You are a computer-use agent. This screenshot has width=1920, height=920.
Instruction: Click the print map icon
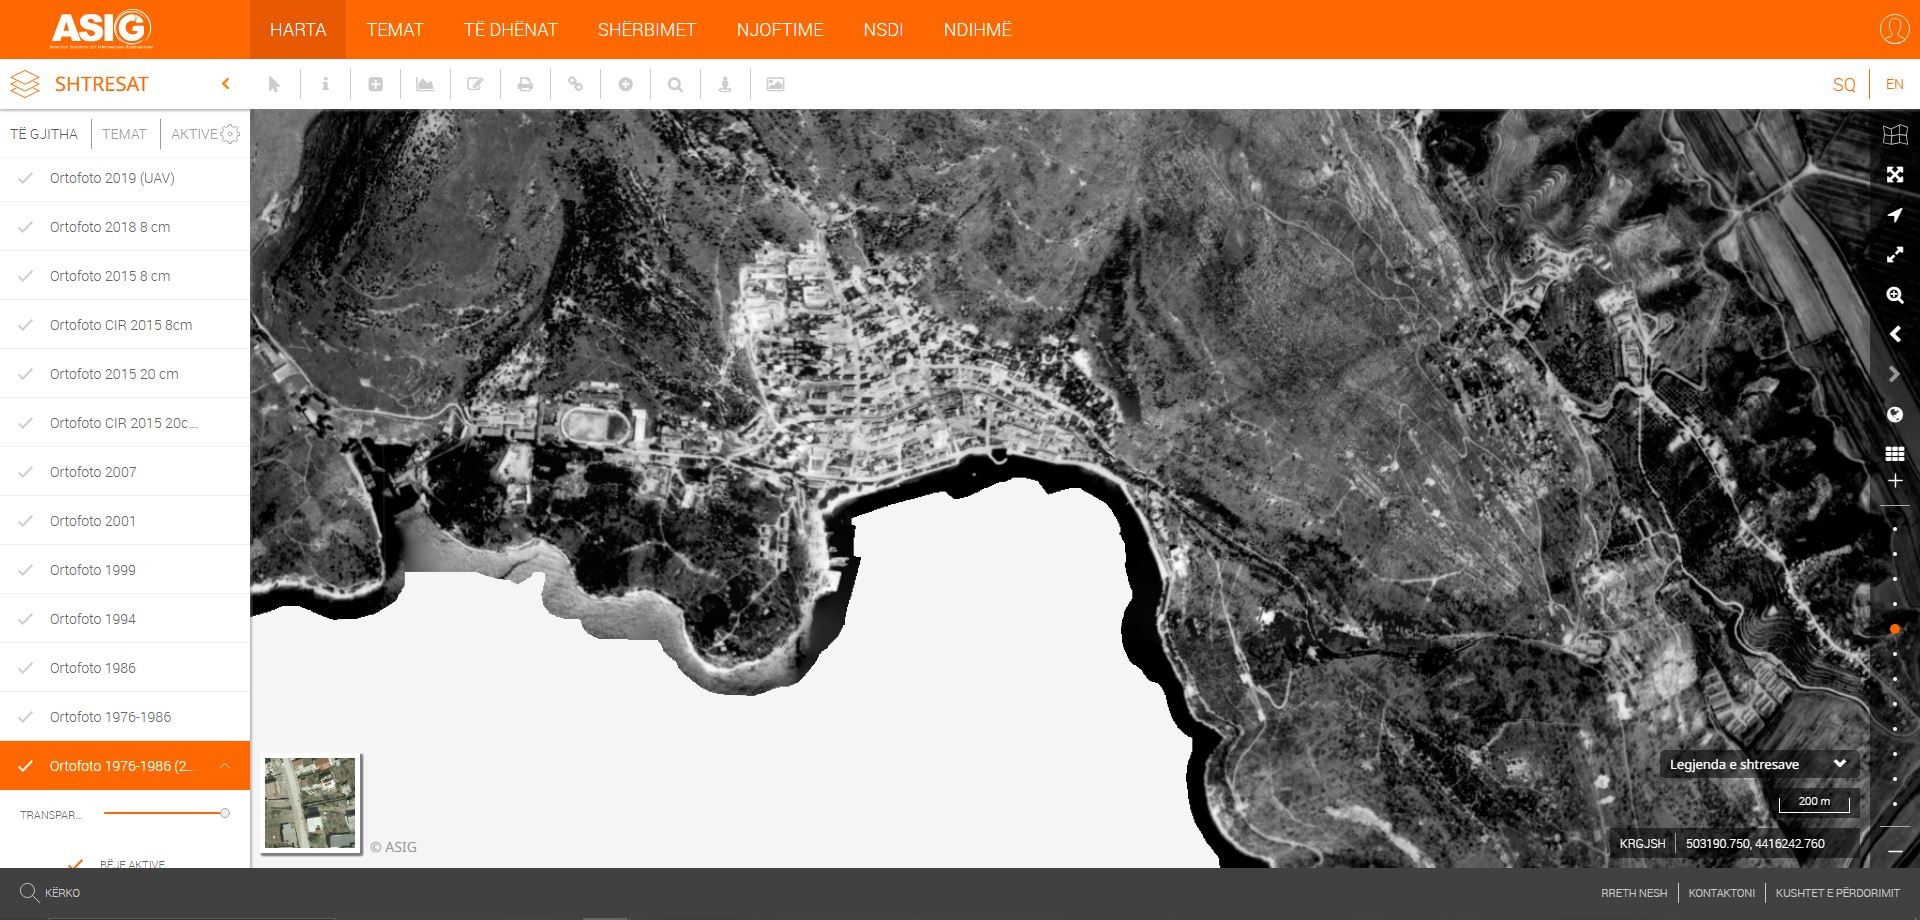coord(525,85)
